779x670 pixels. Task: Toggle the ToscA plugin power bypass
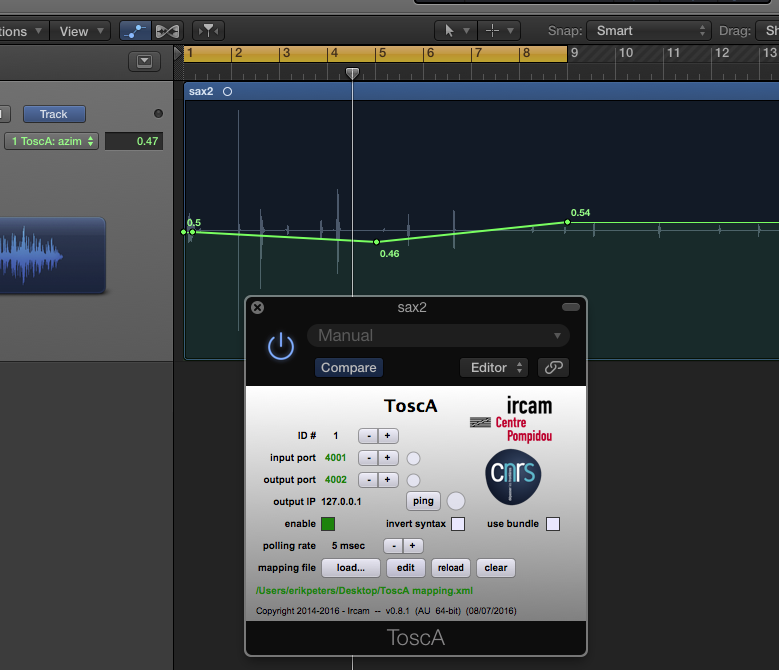pyautogui.click(x=281, y=346)
